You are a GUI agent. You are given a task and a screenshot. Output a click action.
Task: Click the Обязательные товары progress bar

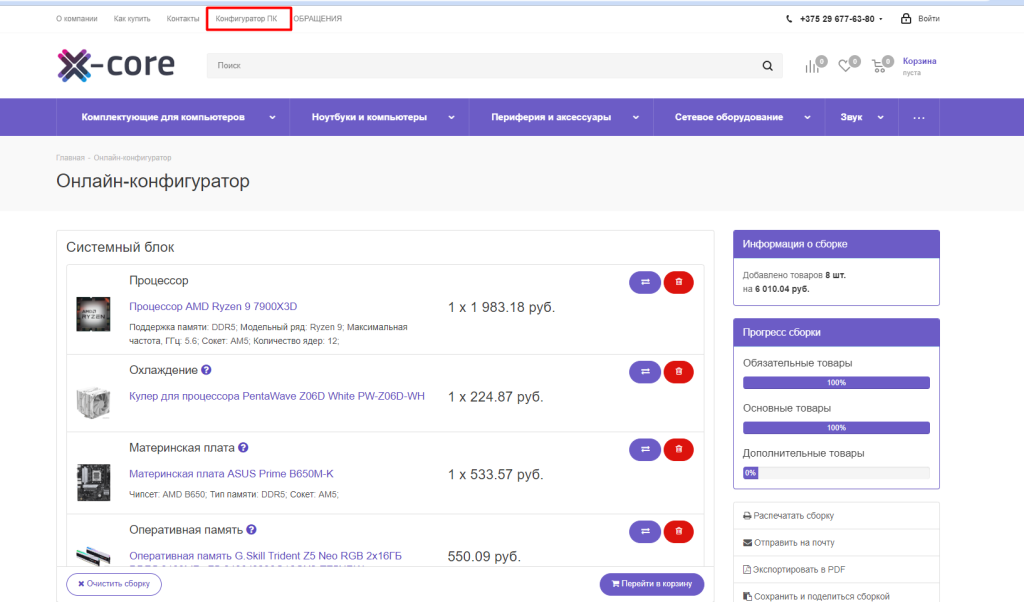(x=836, y=383)
